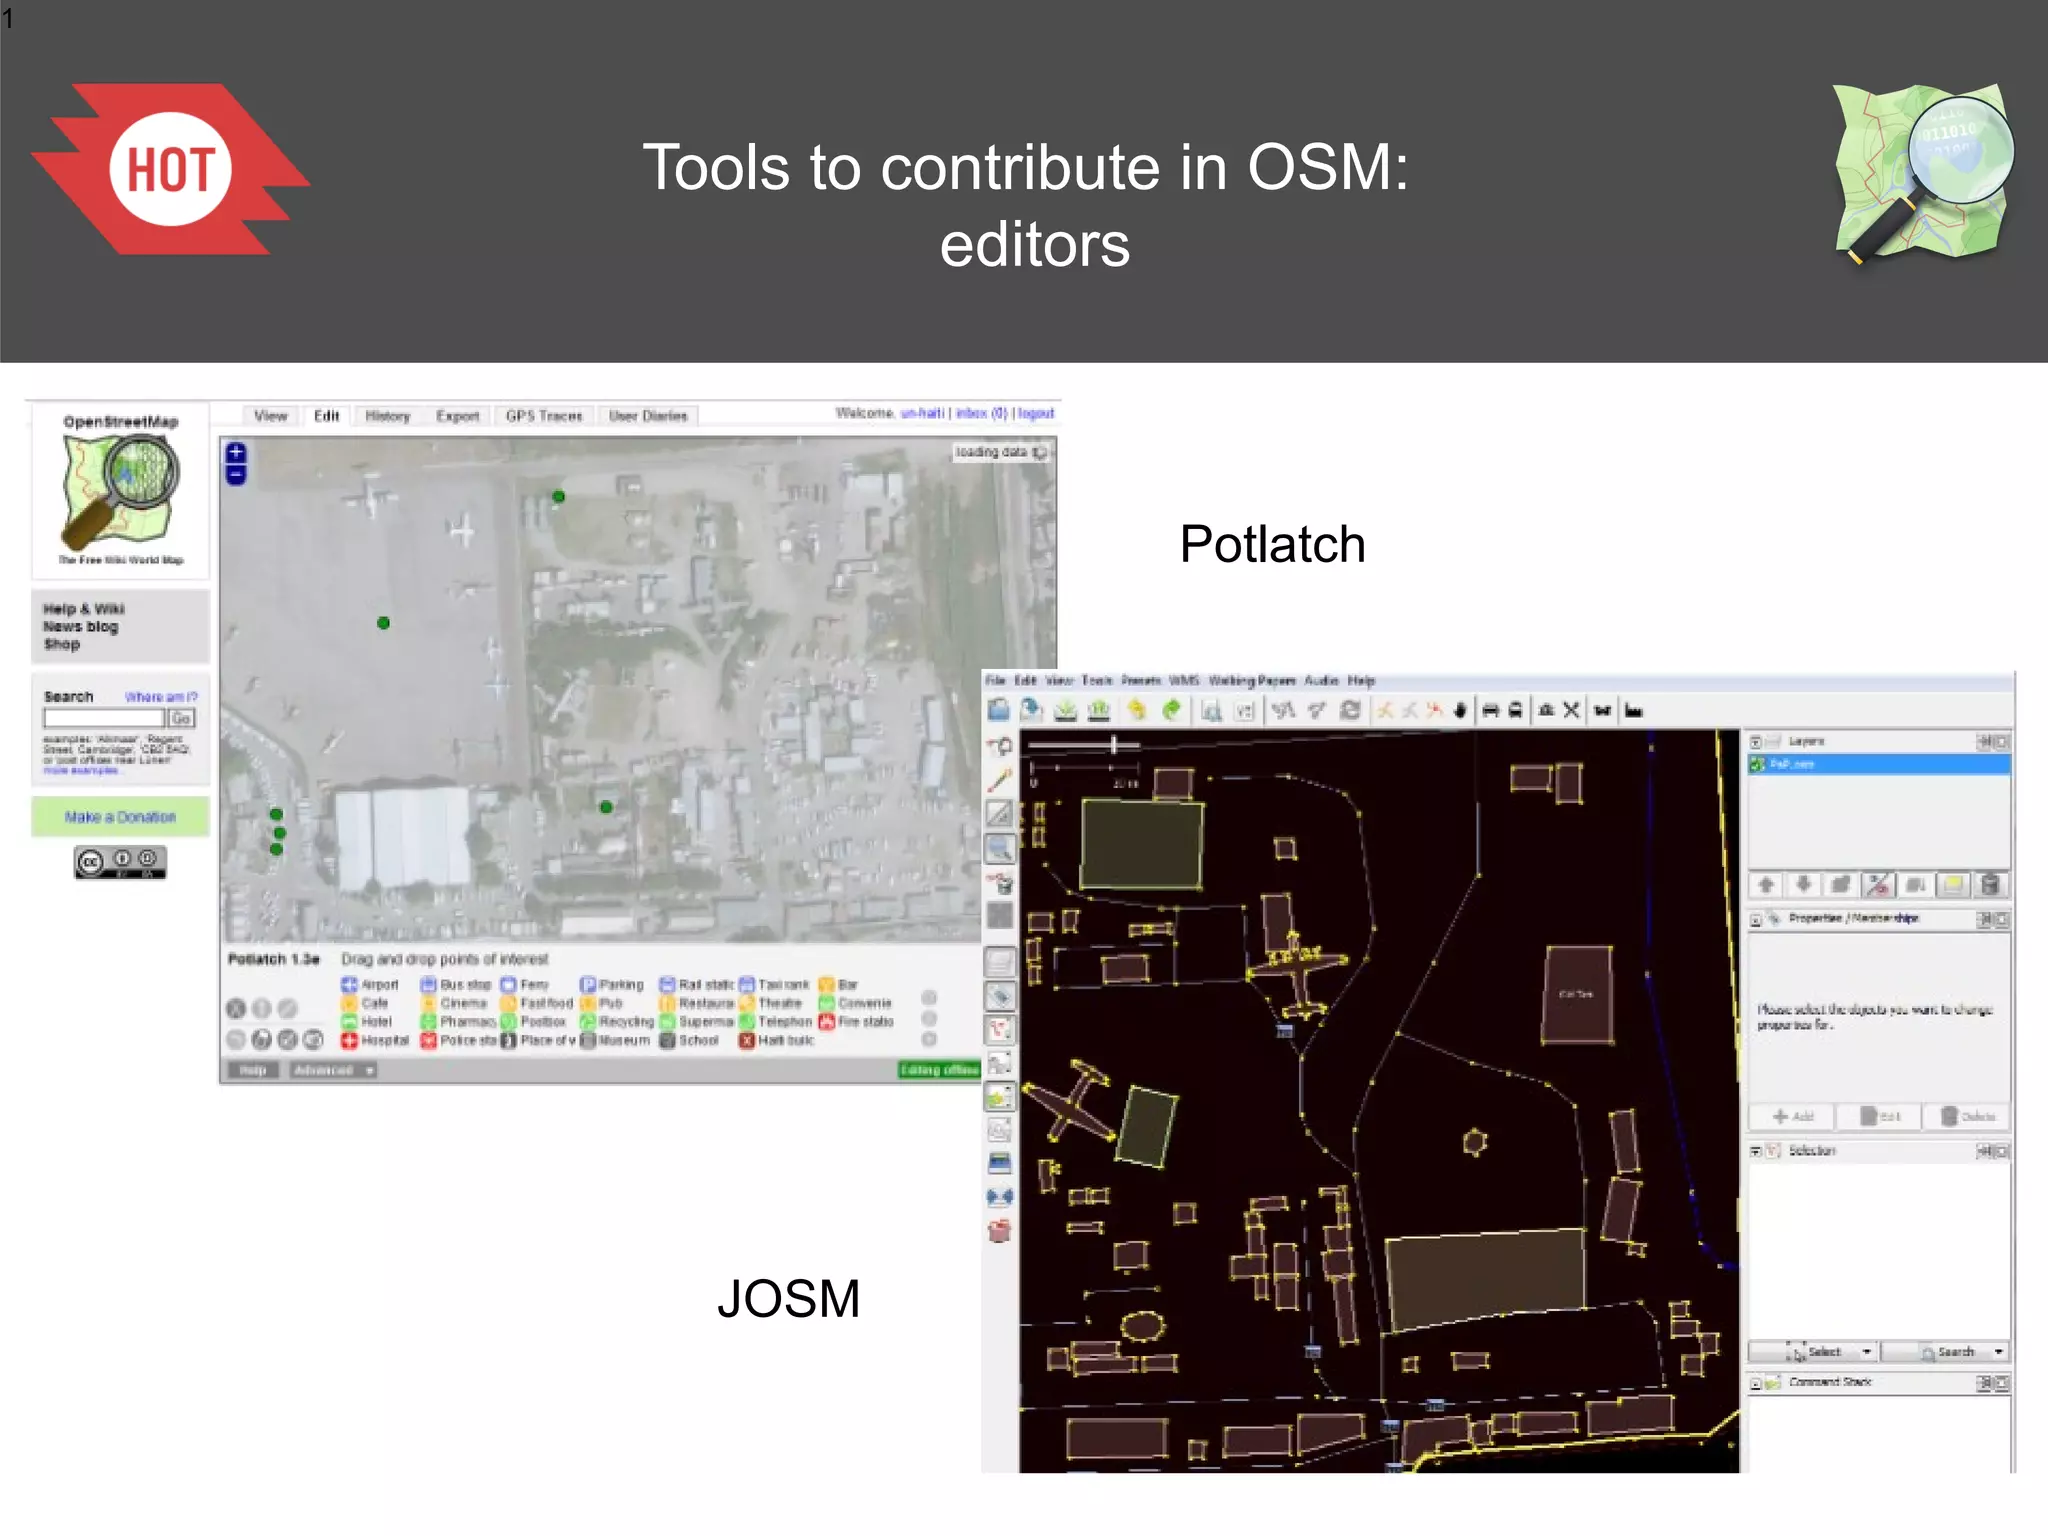Collapse the Command Stack panel

click(x=1755, y=1384)
